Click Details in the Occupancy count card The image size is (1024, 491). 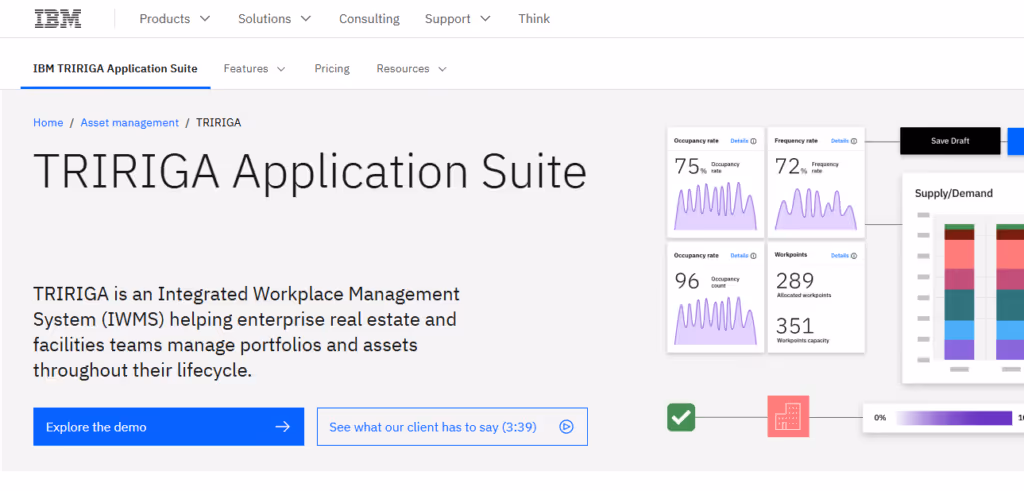click(739, 256)
